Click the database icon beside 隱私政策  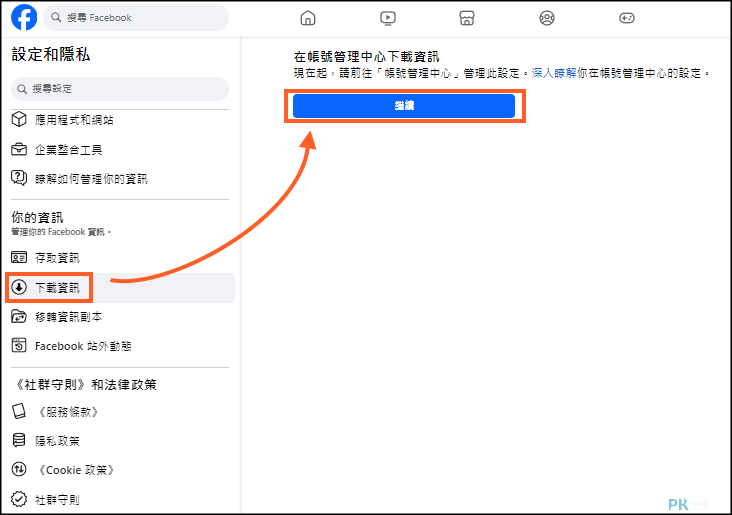pos(19,440)
